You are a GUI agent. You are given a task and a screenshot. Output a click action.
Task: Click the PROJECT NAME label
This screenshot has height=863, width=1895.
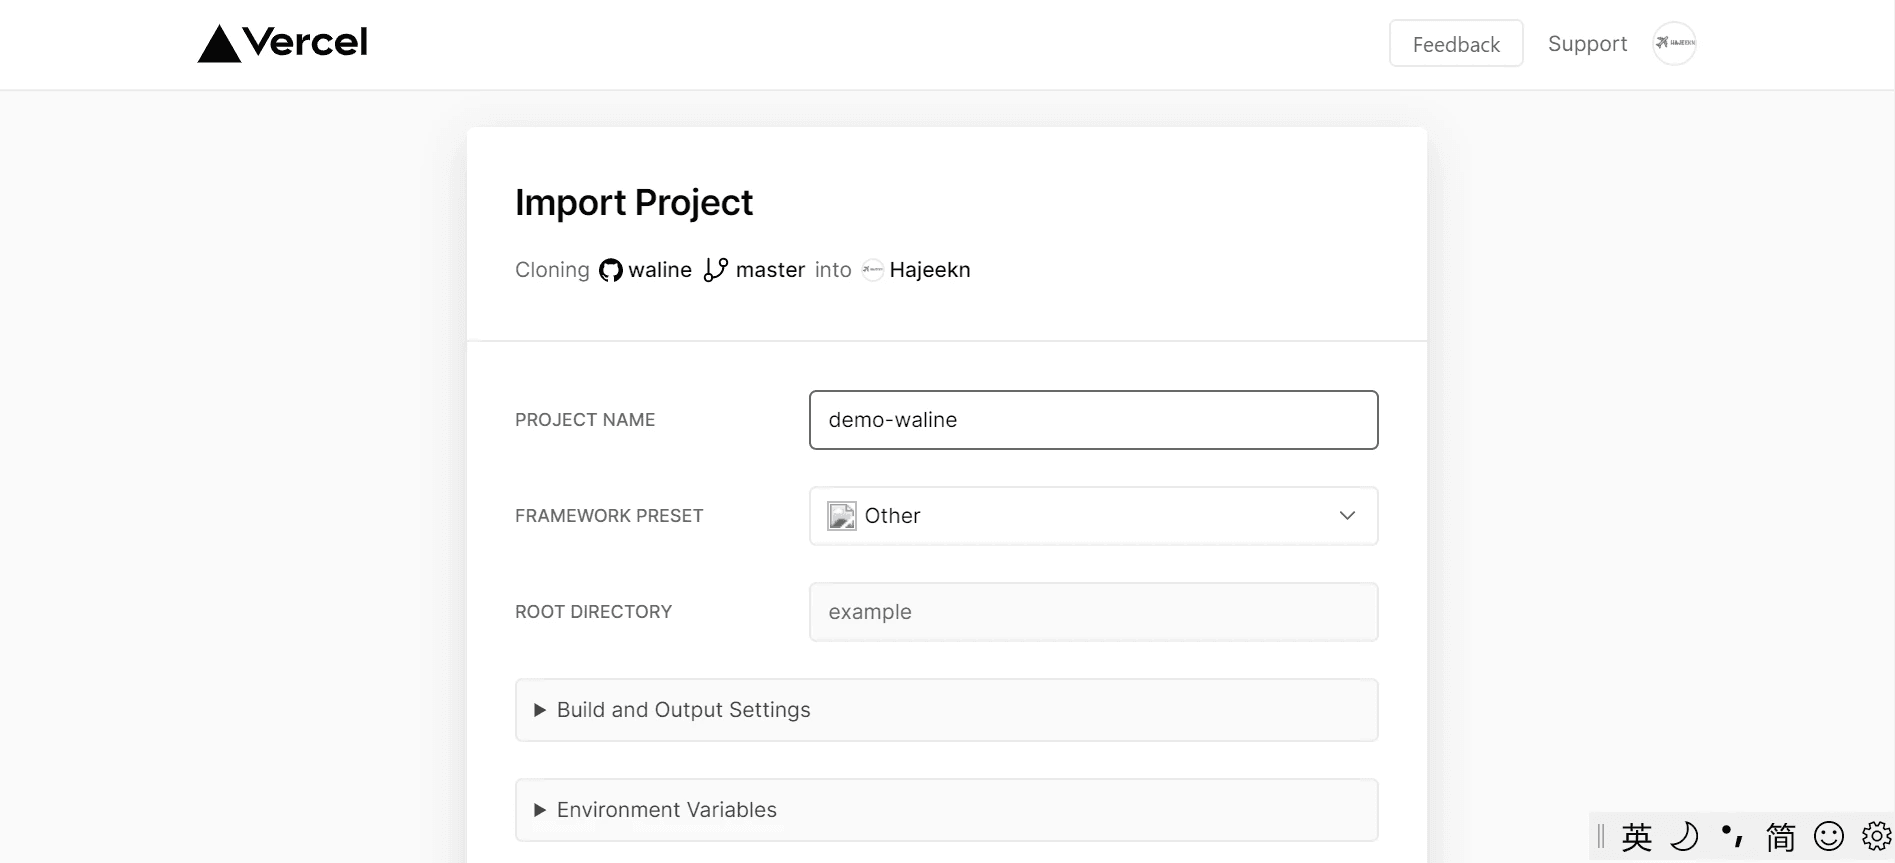pos(585,420)
